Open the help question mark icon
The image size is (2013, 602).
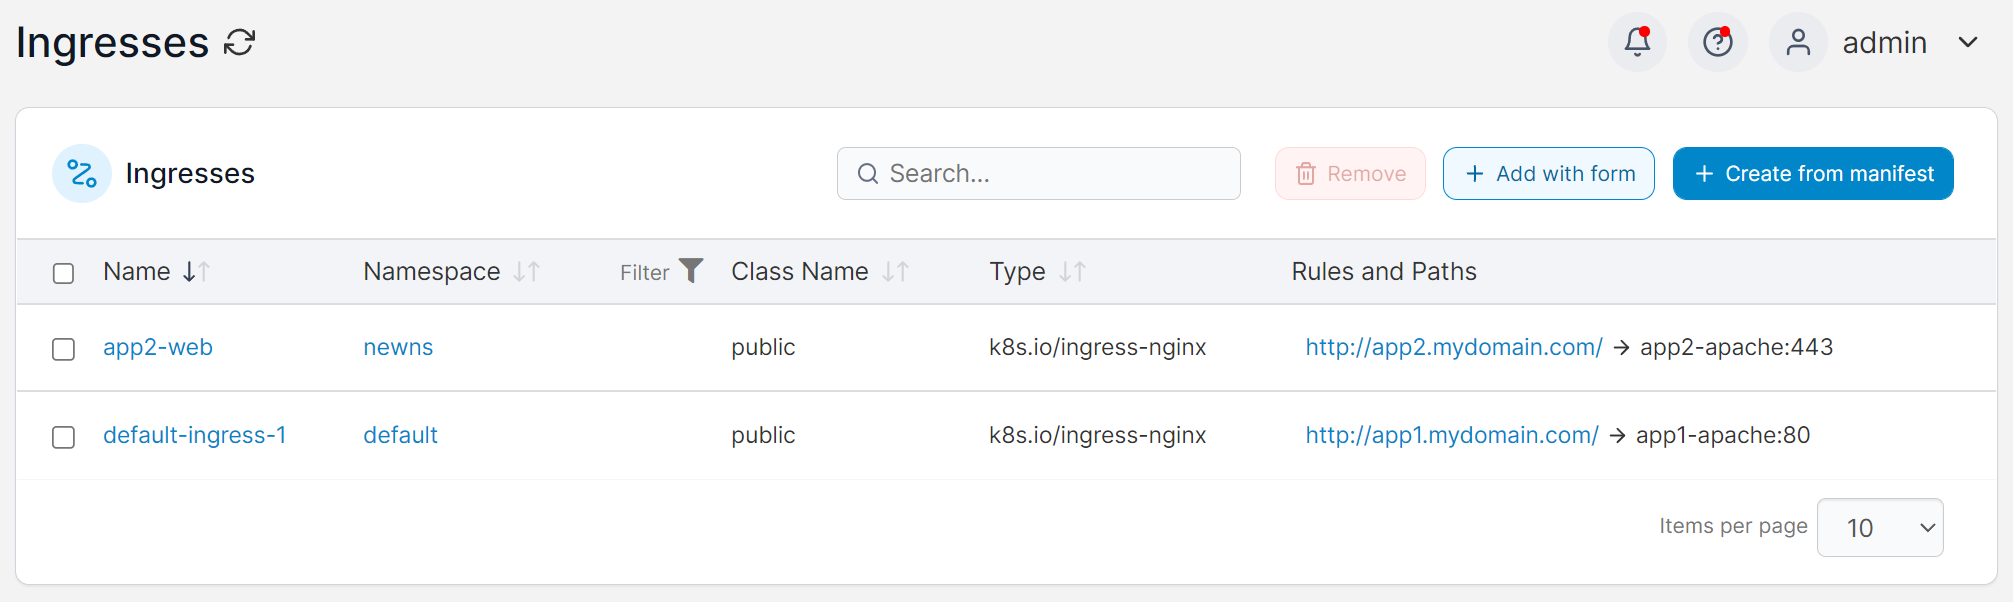[1718, 42]
